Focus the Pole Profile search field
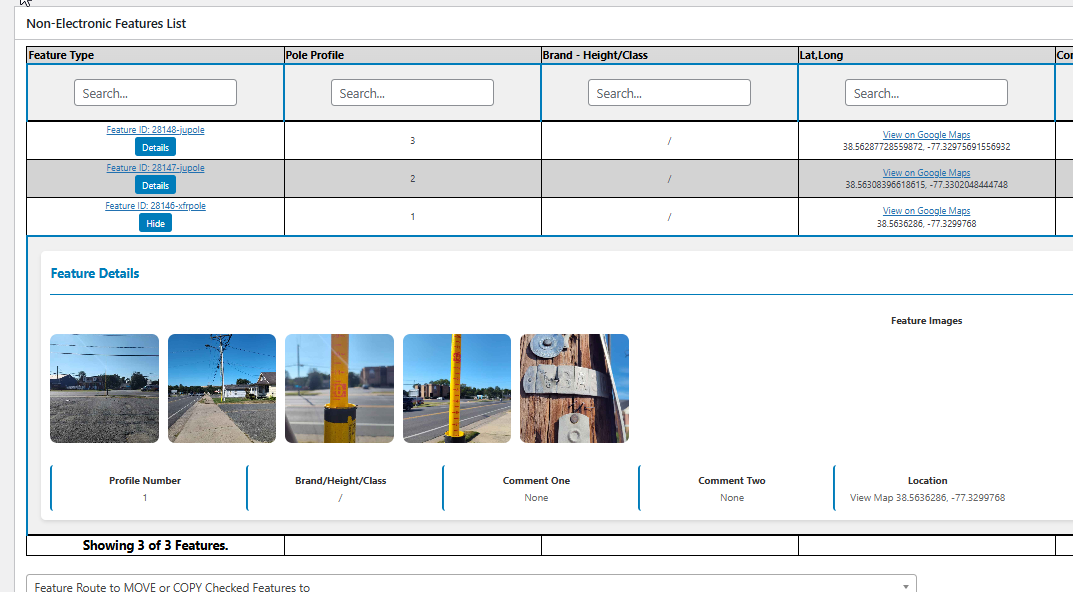 (x=412, y=92)
